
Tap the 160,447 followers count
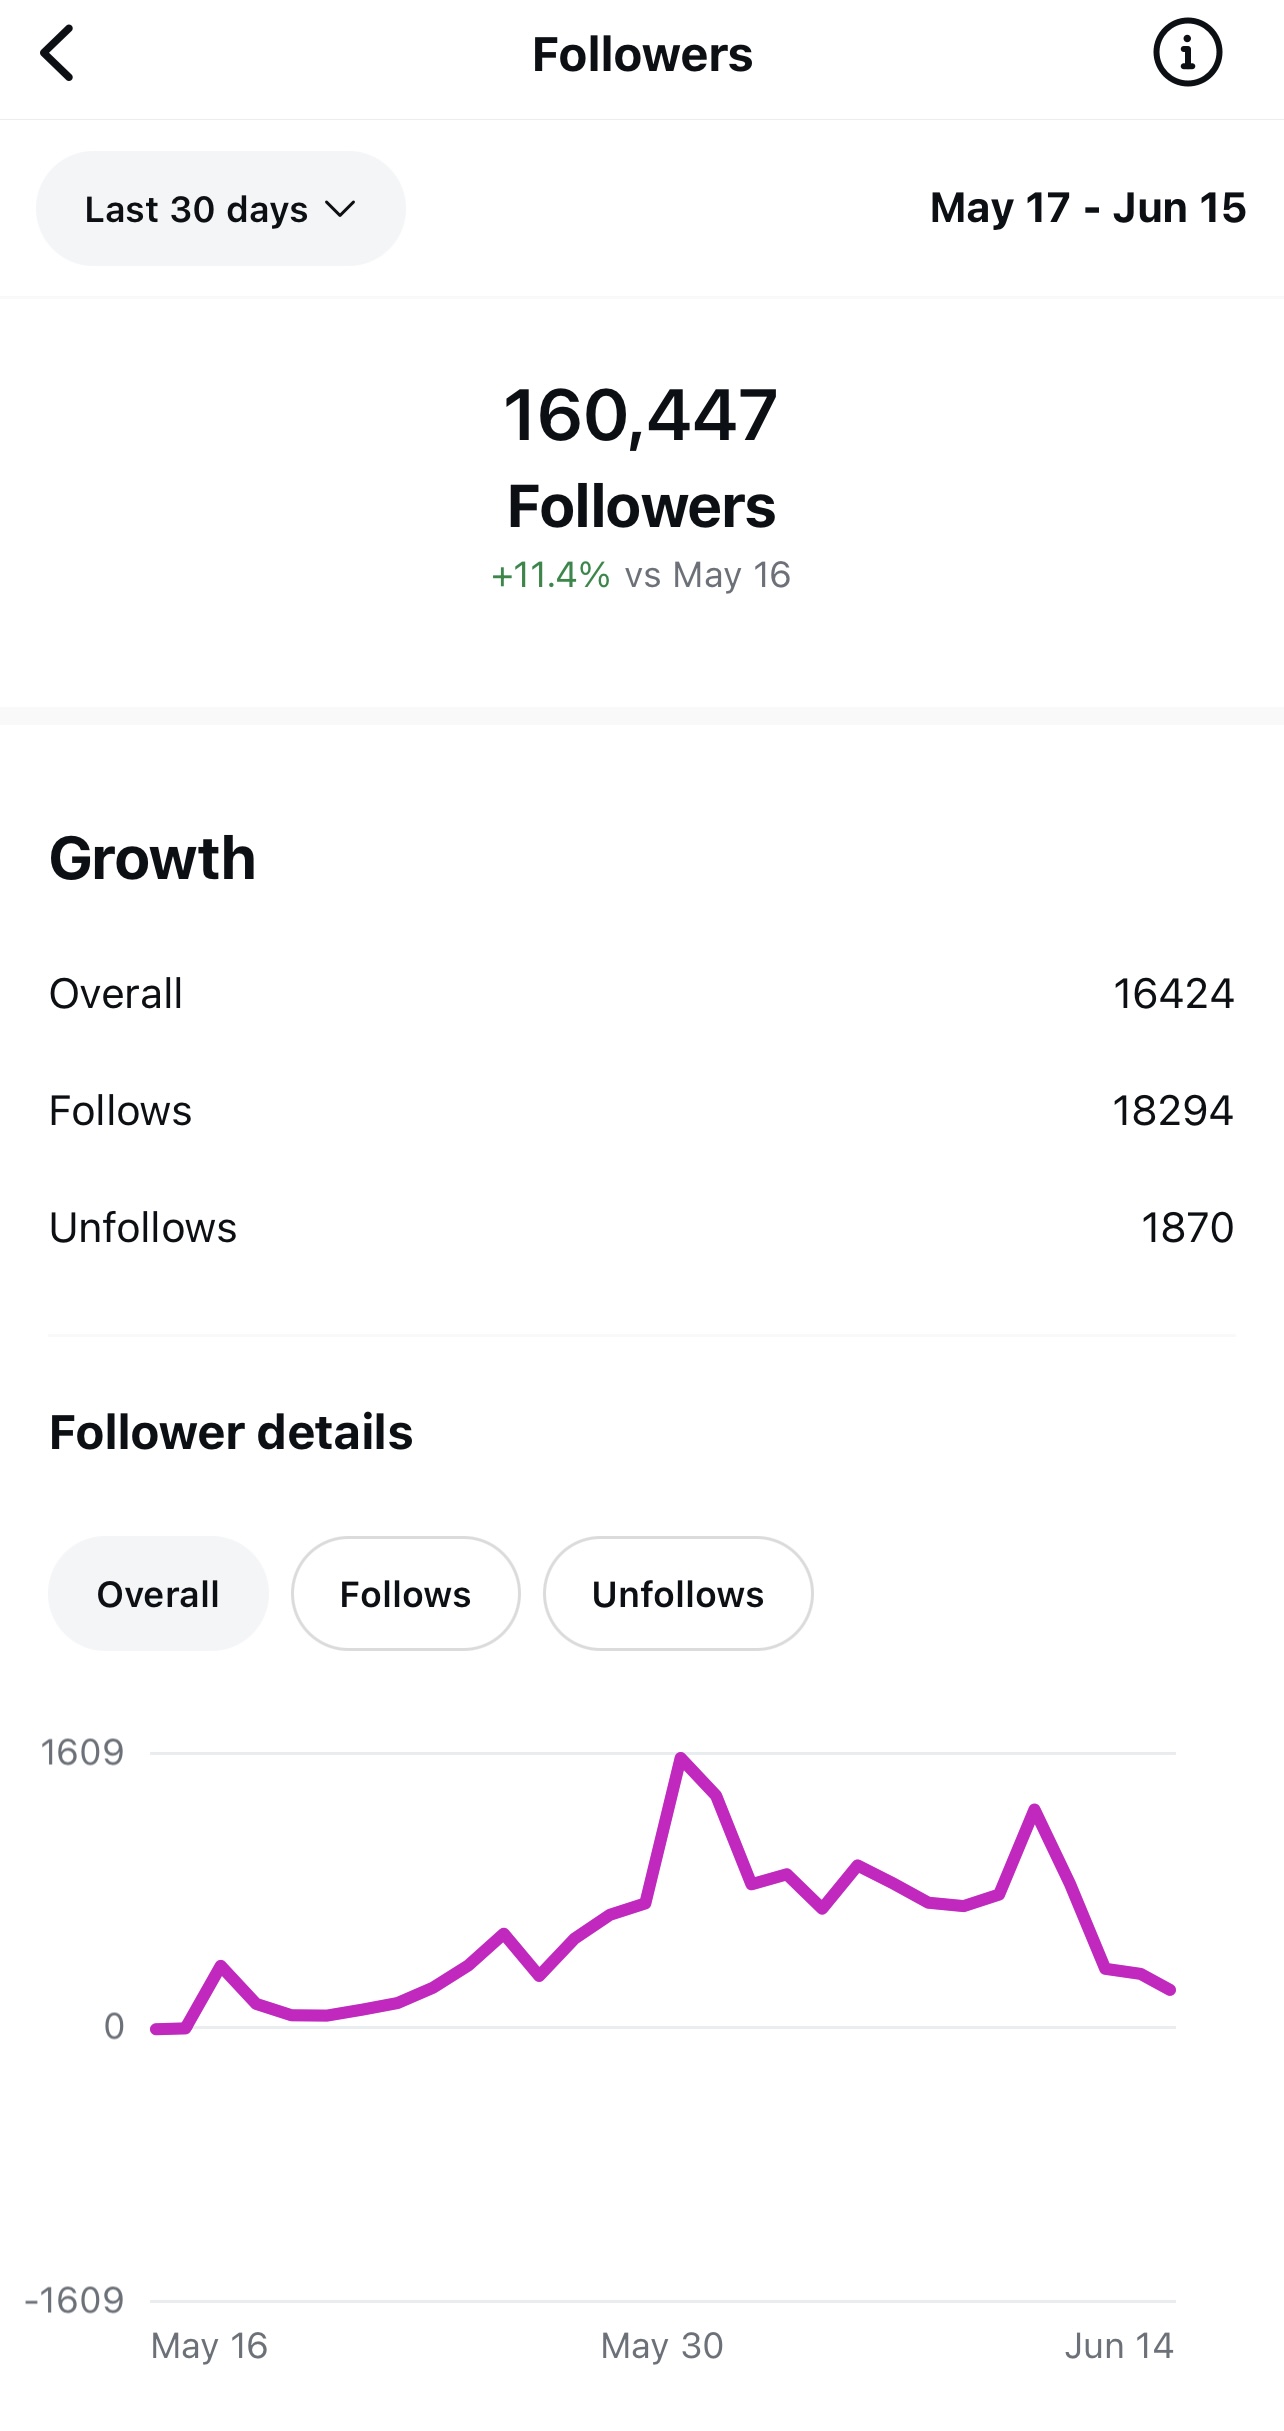click(x=640, y=416)
